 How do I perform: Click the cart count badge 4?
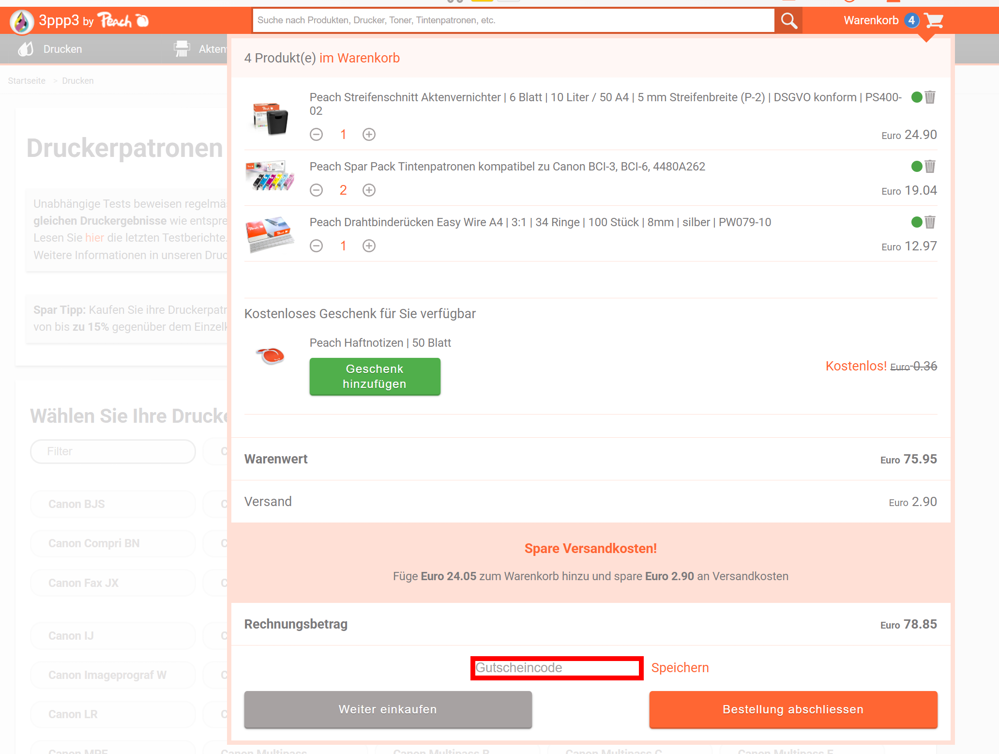point(912,20)
